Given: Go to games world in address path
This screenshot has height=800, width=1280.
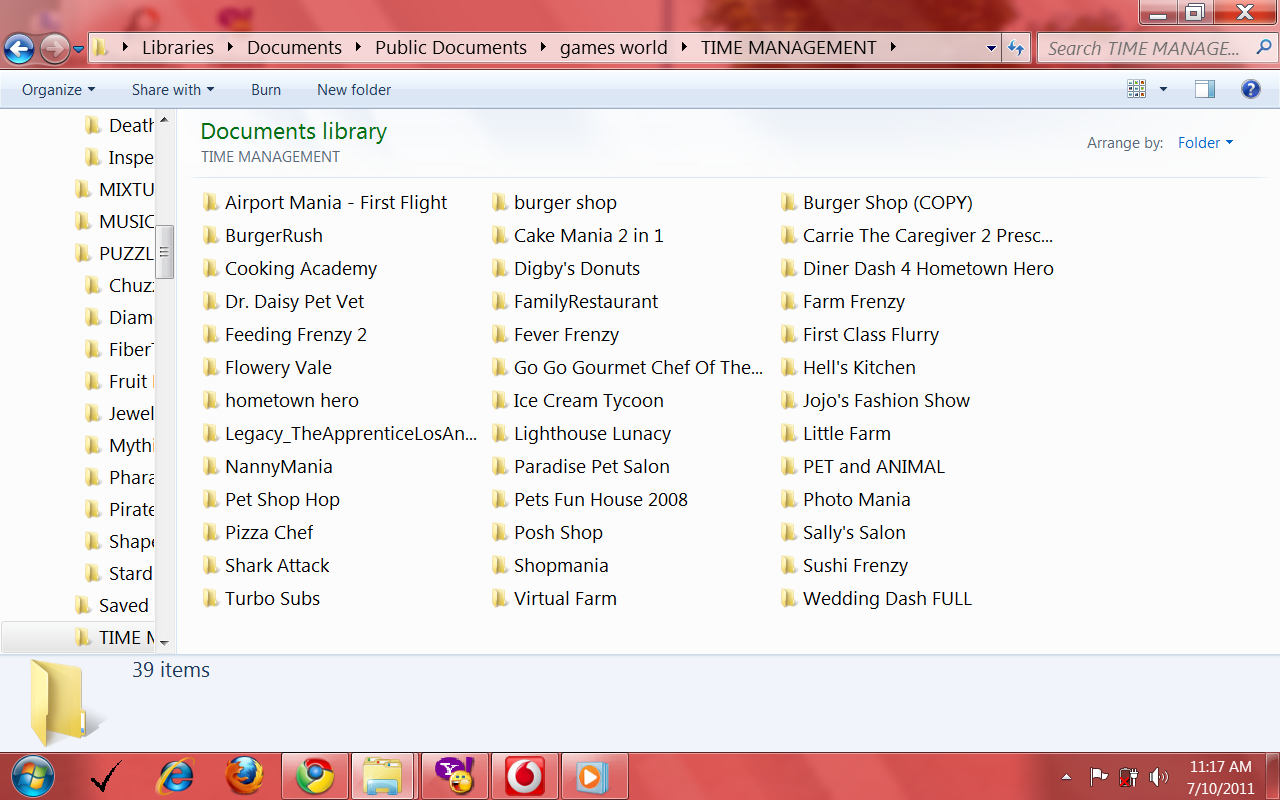Looking at the screenshot, I should coord(613,47).
